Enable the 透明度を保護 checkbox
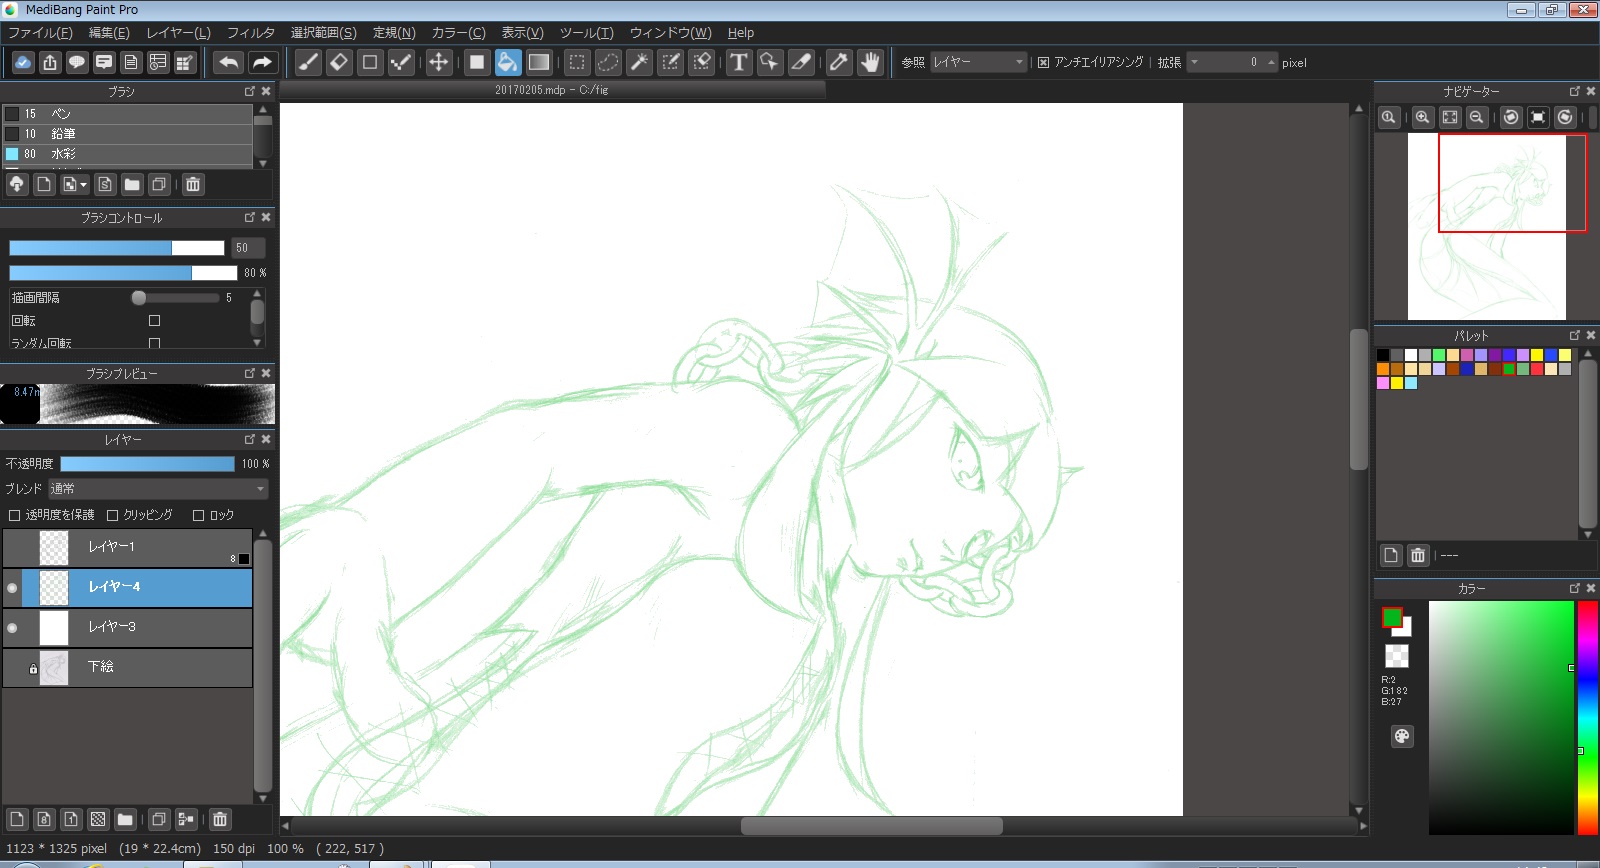Viewport: 1600px width, 868px height. [14, 515]
